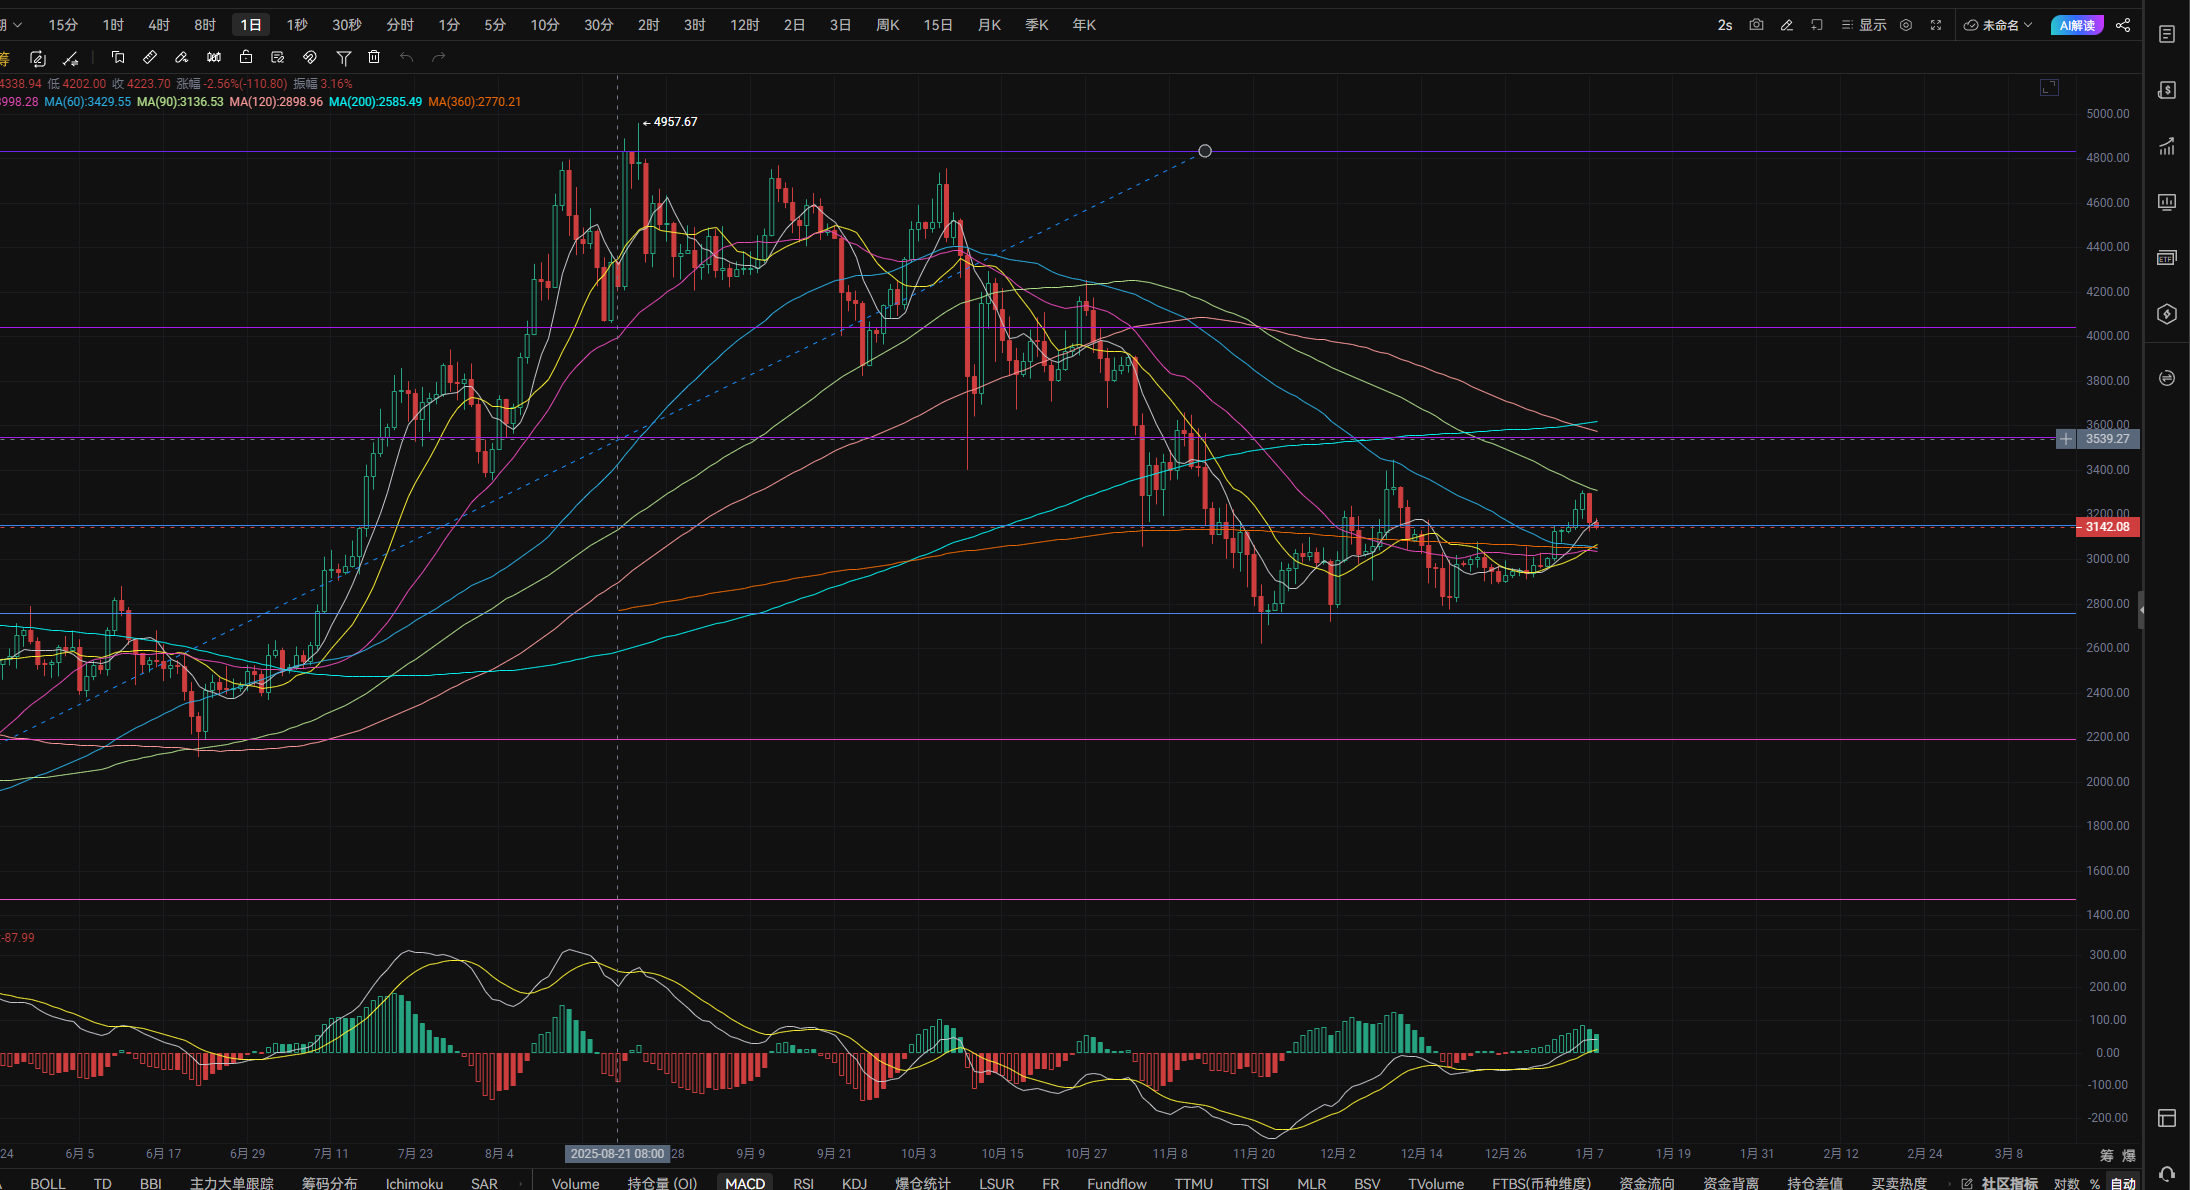The image size is (2190, 1190).
Task: Click the ruler measurement tool icon
Action: [150, 57]
